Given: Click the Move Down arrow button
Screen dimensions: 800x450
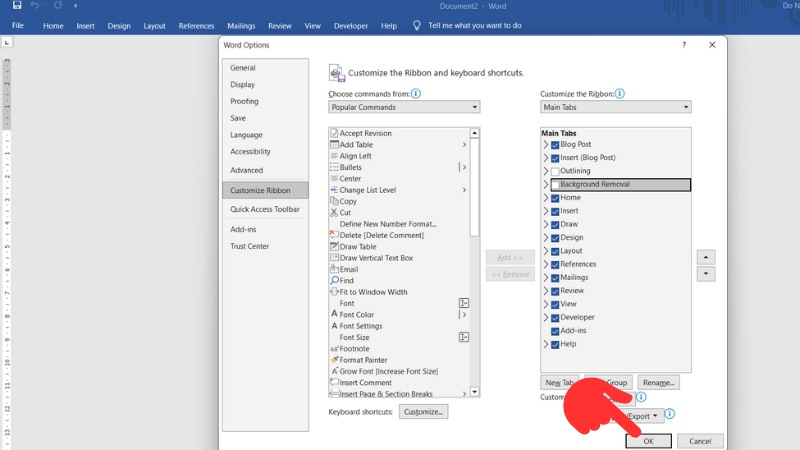Looking at the screenshot, I should pyautogui.click(x=706, y=274).
